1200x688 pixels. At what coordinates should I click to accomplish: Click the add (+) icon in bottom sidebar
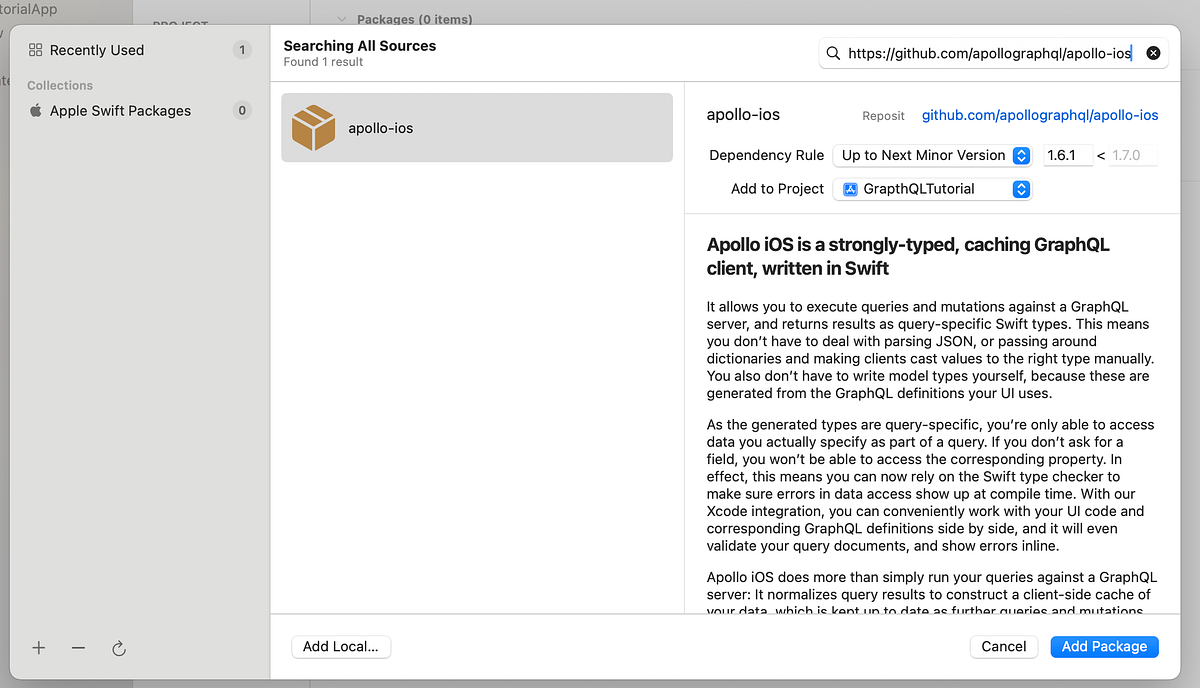click(38, 648)
